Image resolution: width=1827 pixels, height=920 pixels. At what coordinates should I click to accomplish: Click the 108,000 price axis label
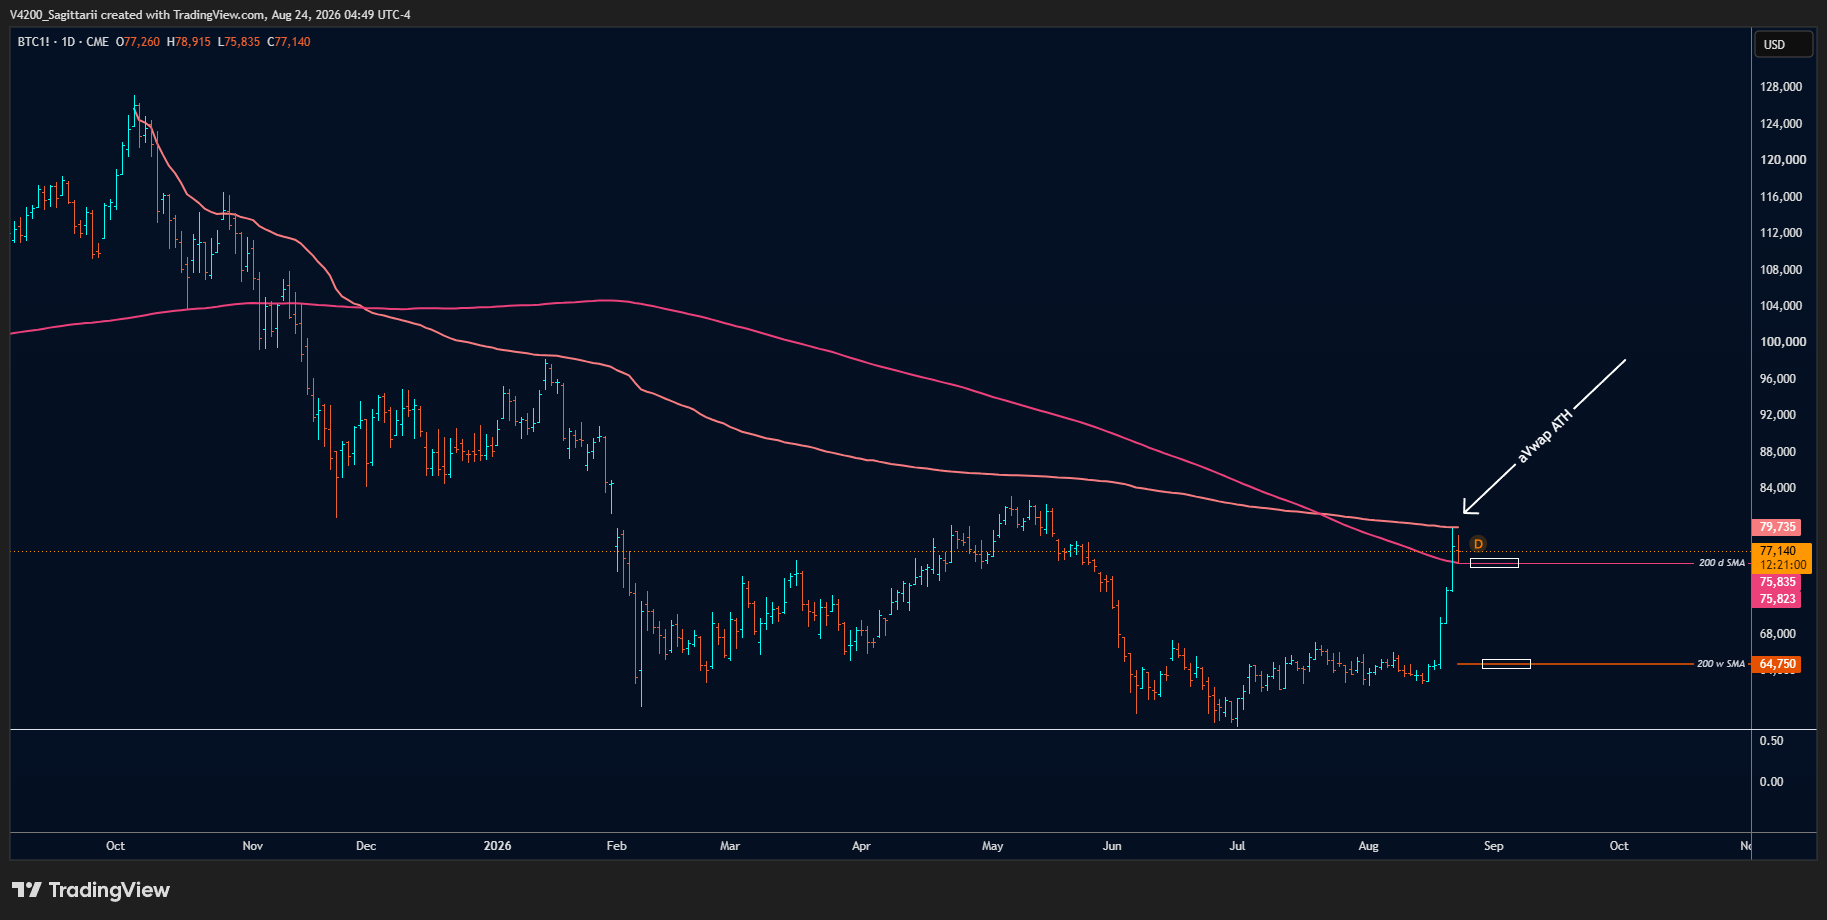click(x=1781, y=270)
